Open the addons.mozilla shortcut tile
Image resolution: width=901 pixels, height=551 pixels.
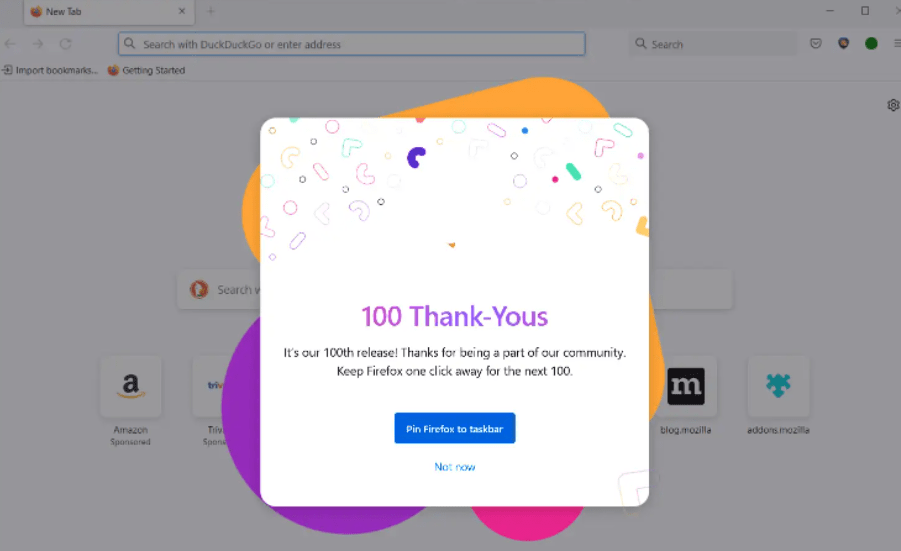pyautogui.click(x=778, y=387)
